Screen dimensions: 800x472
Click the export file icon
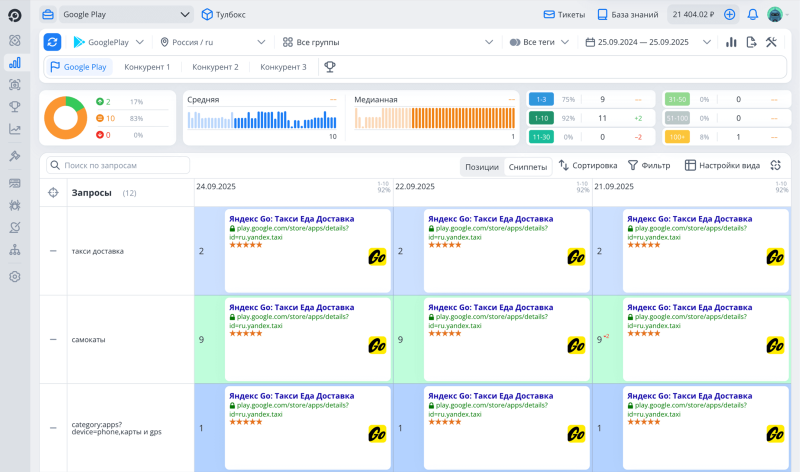click(751, 42)
